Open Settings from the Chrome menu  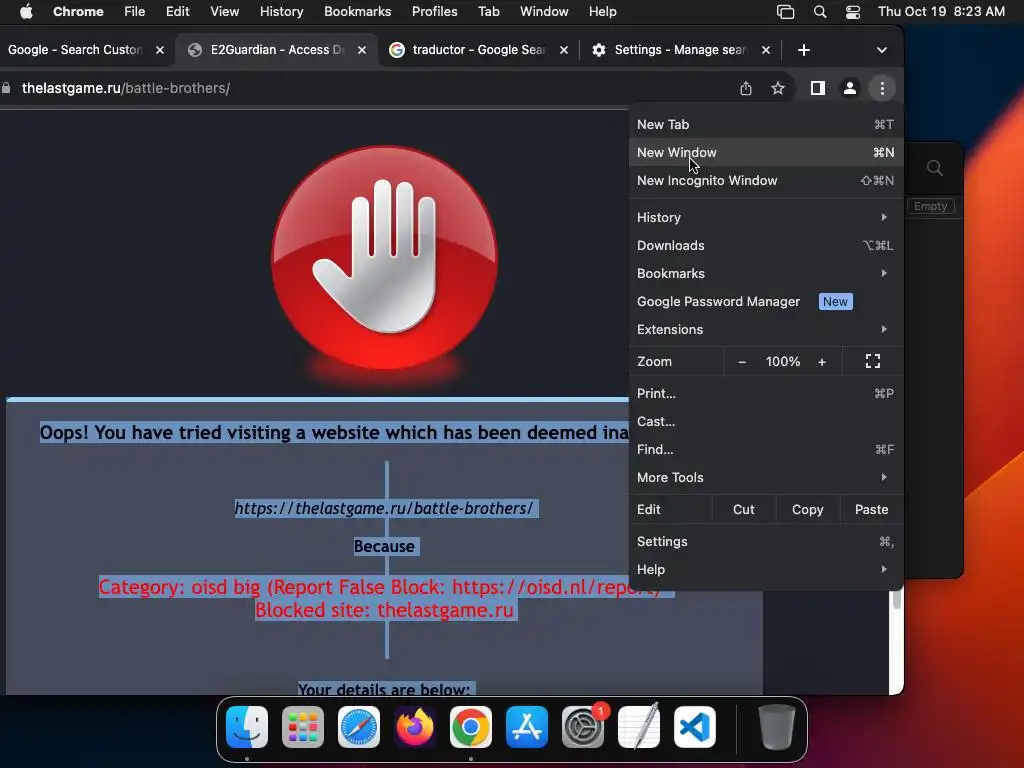tap(765, 541)
